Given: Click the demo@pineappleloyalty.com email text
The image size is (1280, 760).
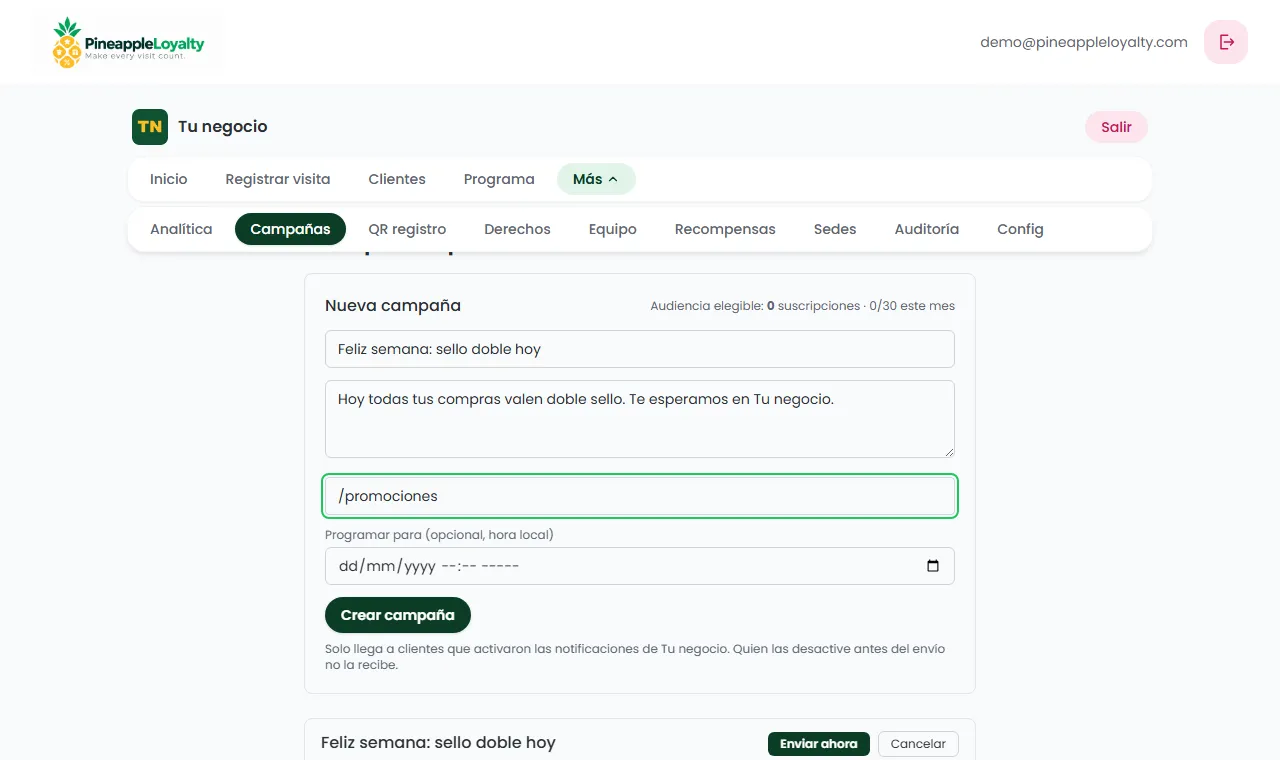Looking at the screenshot, I should (1084, 42).
